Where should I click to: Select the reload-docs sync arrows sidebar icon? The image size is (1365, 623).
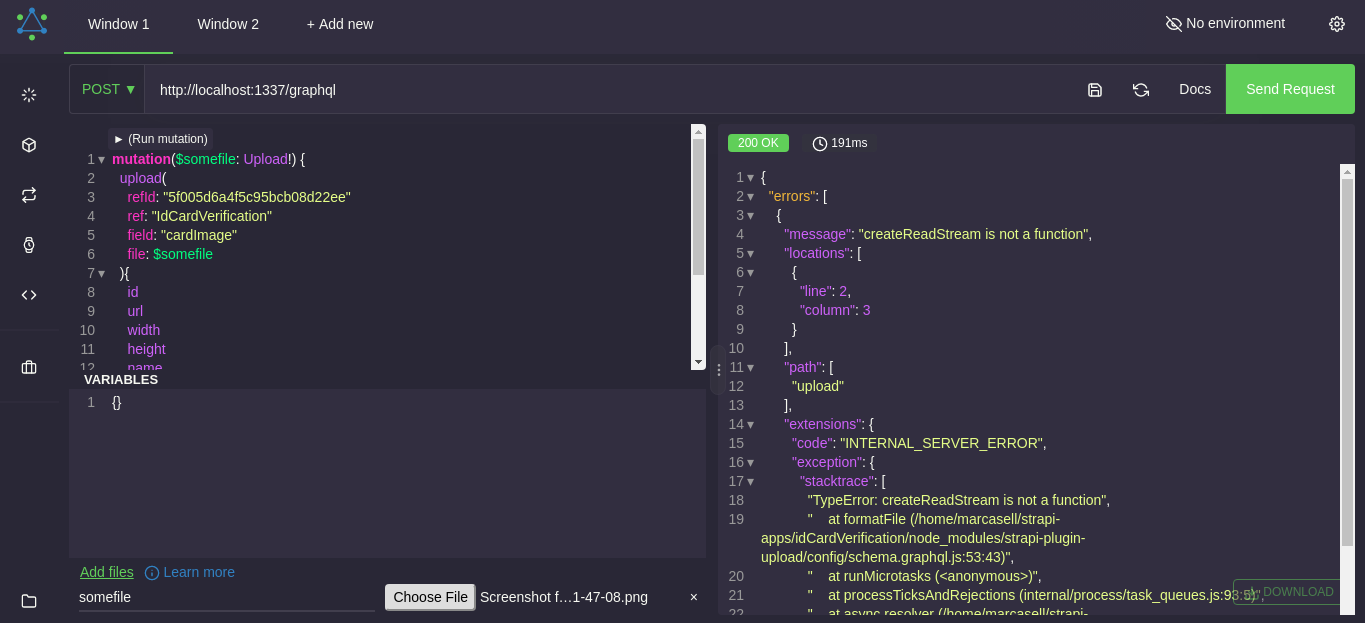point(29,195)
